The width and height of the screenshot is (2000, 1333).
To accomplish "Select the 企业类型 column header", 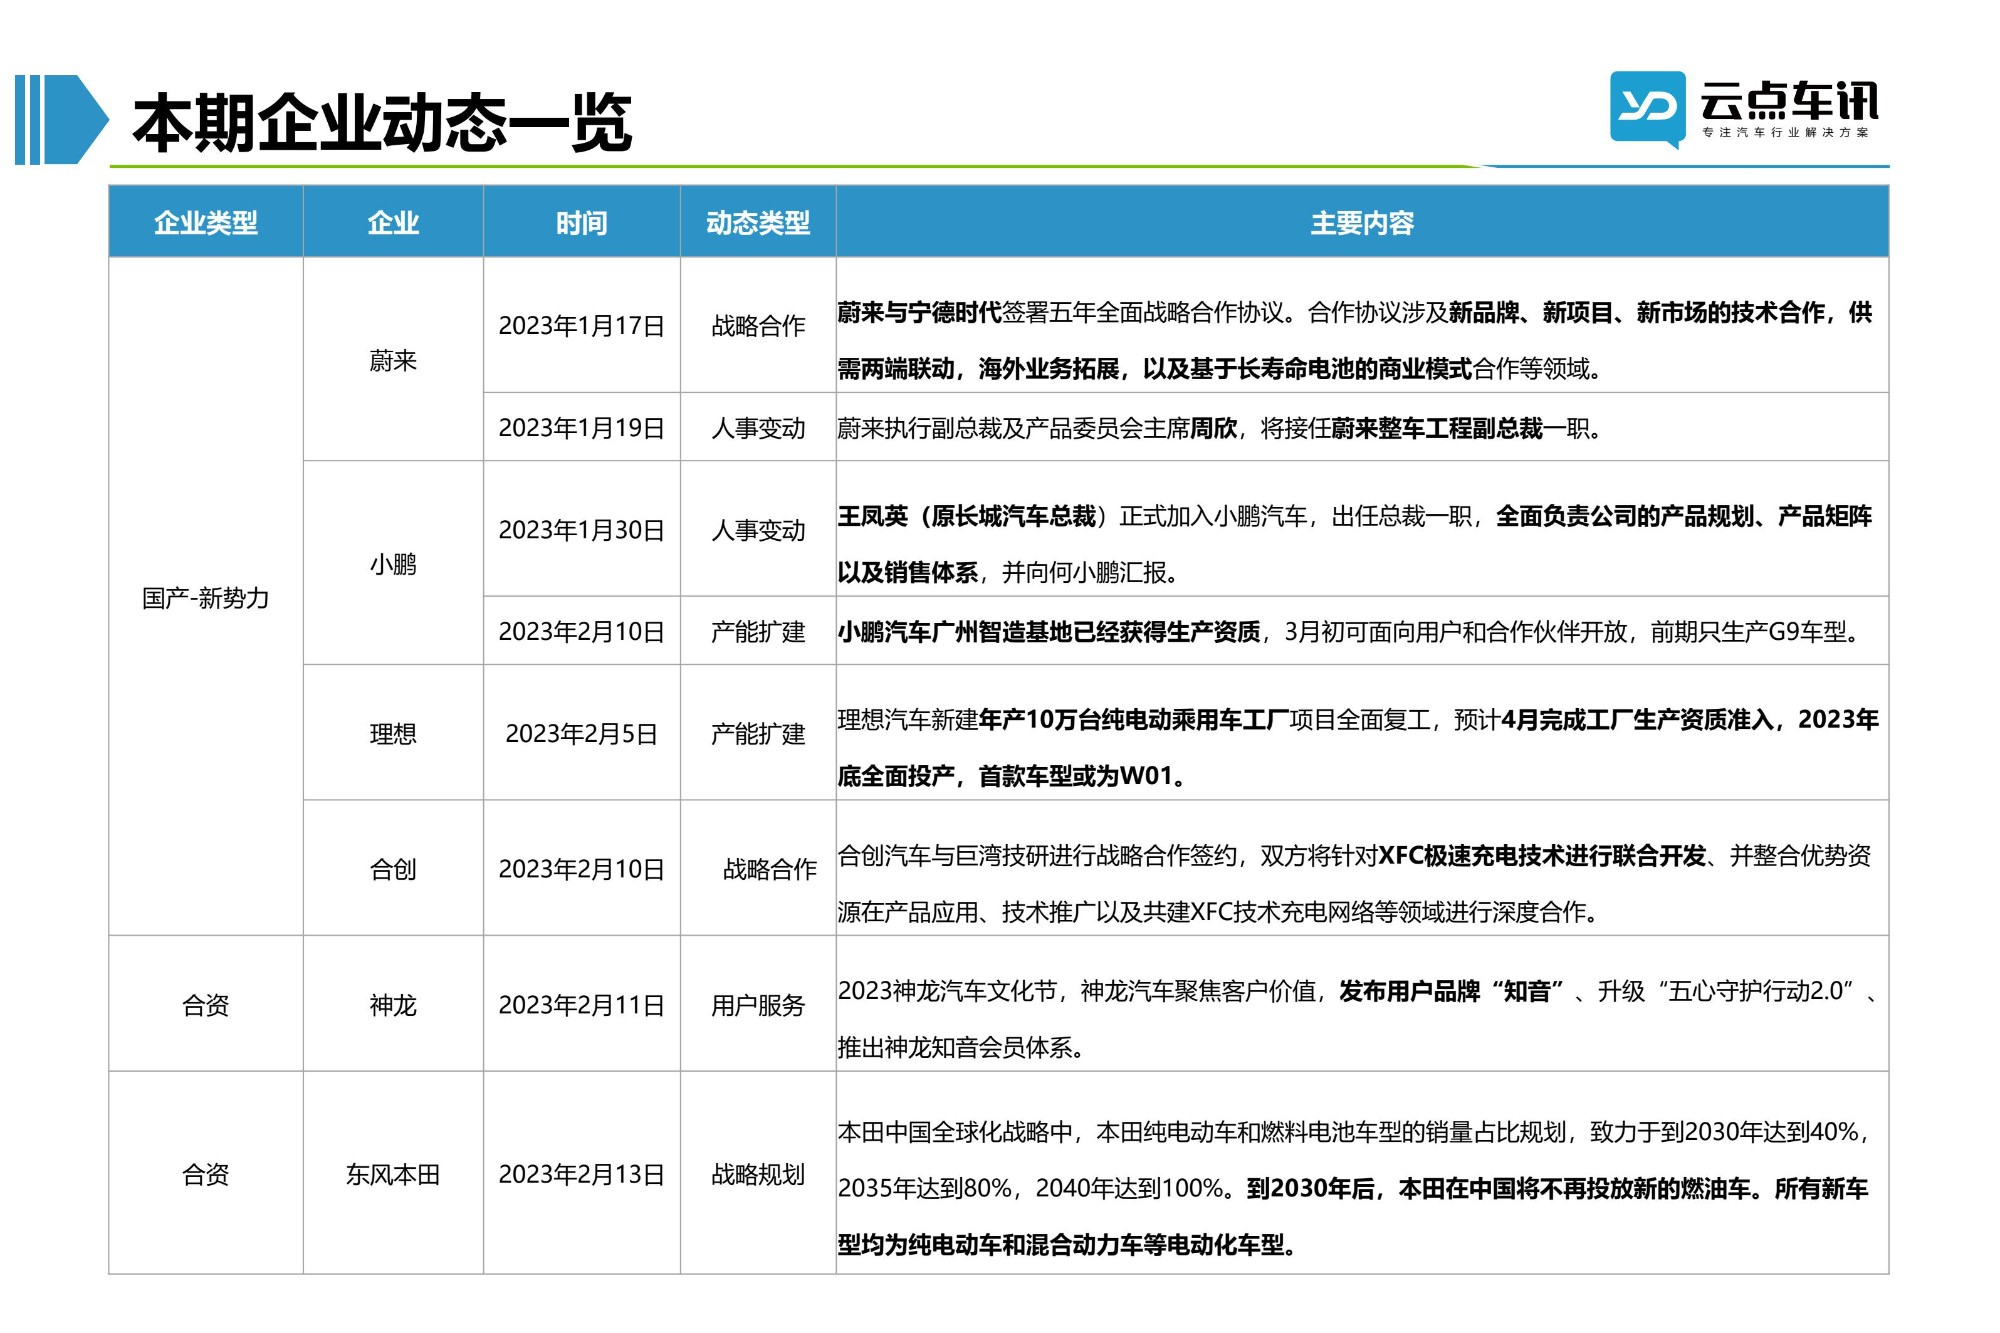I will pos(206,222).
